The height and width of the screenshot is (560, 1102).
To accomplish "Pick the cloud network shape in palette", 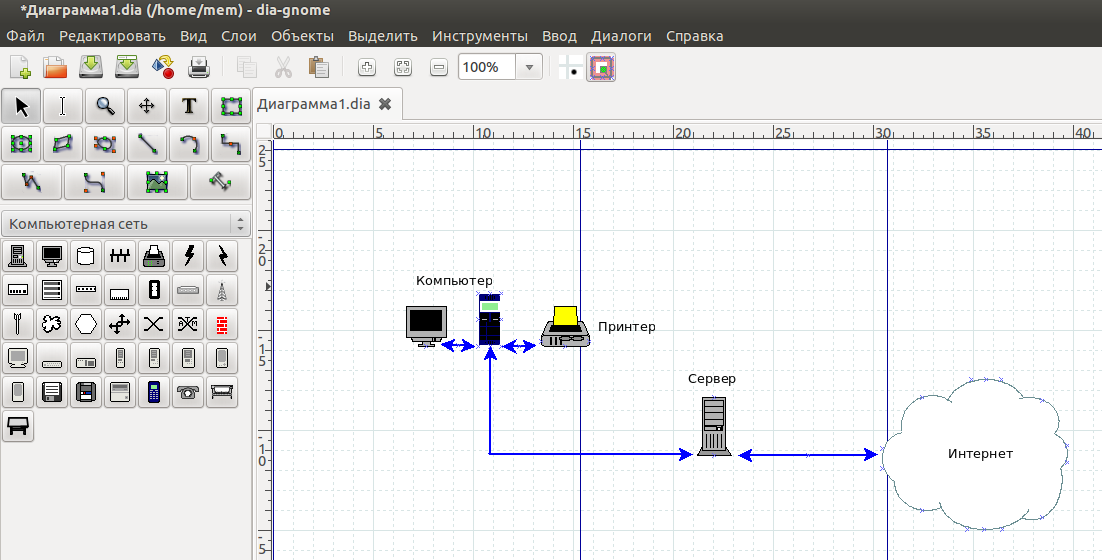I will [x=52, y=324].
